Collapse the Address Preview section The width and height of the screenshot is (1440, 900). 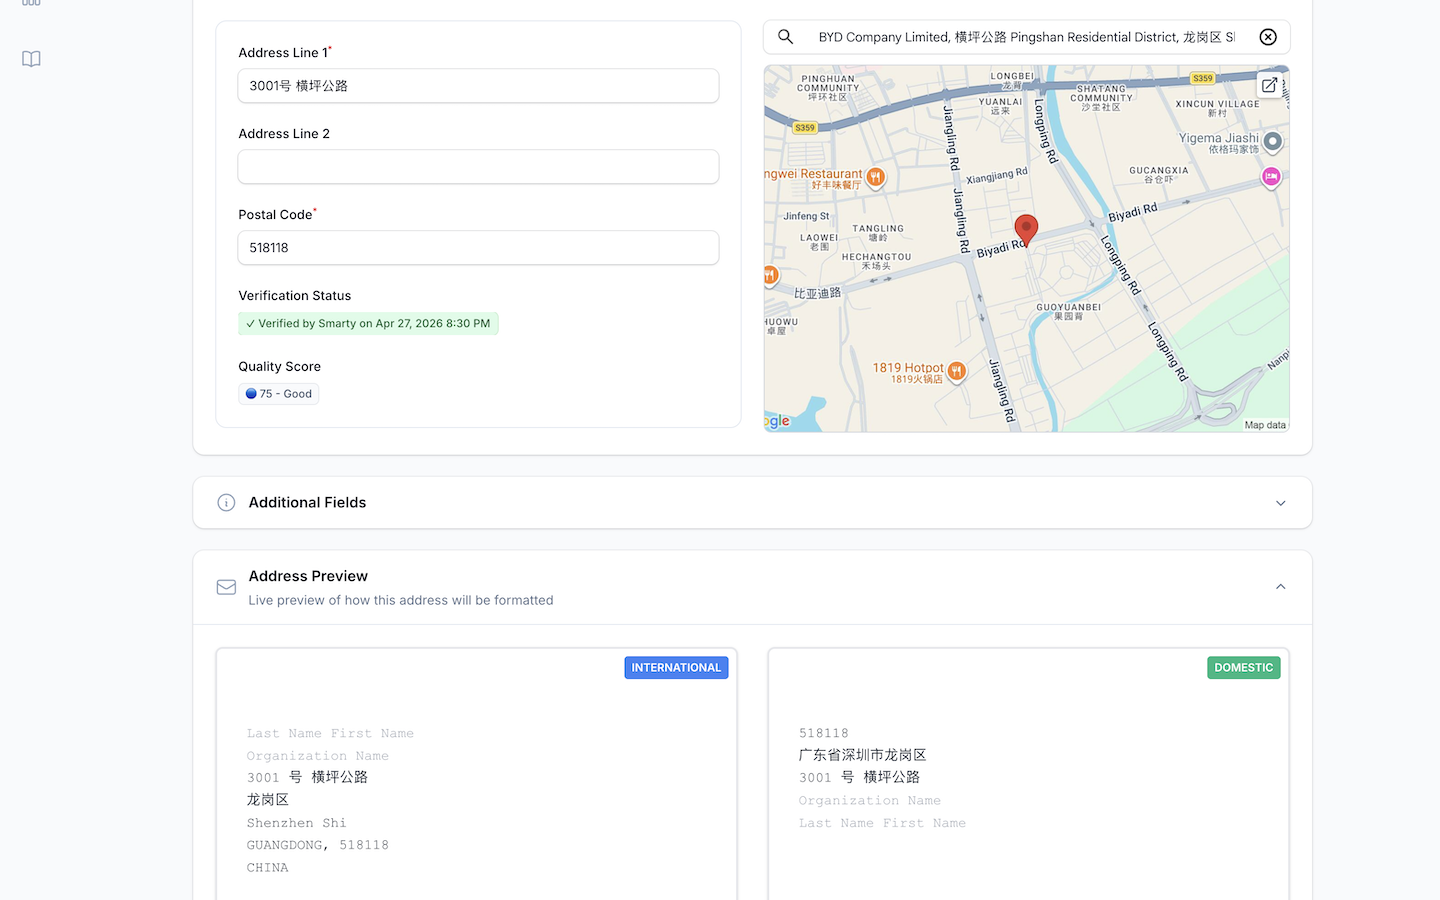(x=1280, y=587)
